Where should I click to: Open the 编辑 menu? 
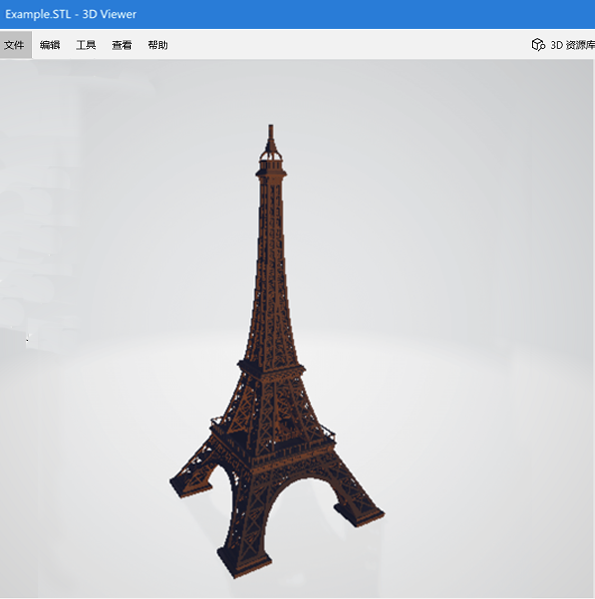pyautogui.click(x=50, y=45)
